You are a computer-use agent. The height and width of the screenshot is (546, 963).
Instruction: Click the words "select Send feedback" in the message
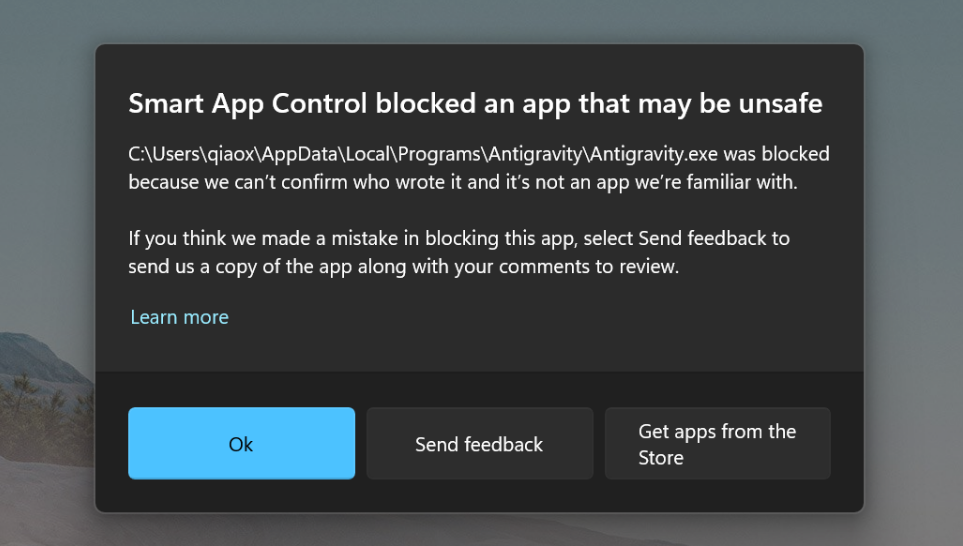(x=654, y=239)
